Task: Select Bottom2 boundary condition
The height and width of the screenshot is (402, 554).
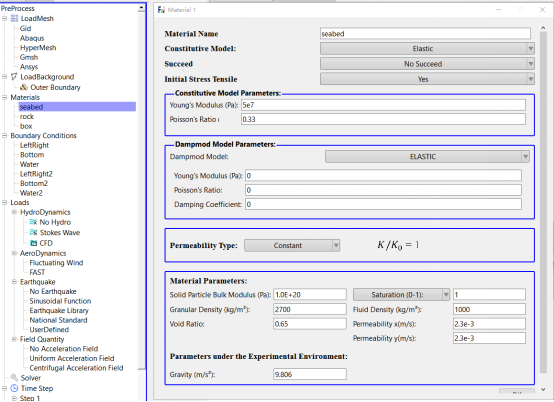Action: click(34, 183)
